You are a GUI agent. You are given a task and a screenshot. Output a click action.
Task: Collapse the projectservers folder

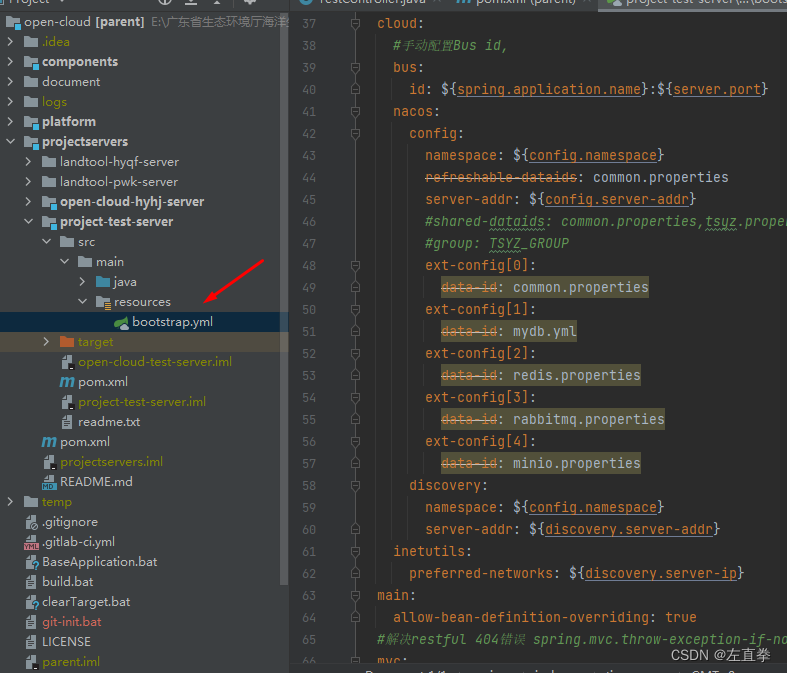coord(11,142)
